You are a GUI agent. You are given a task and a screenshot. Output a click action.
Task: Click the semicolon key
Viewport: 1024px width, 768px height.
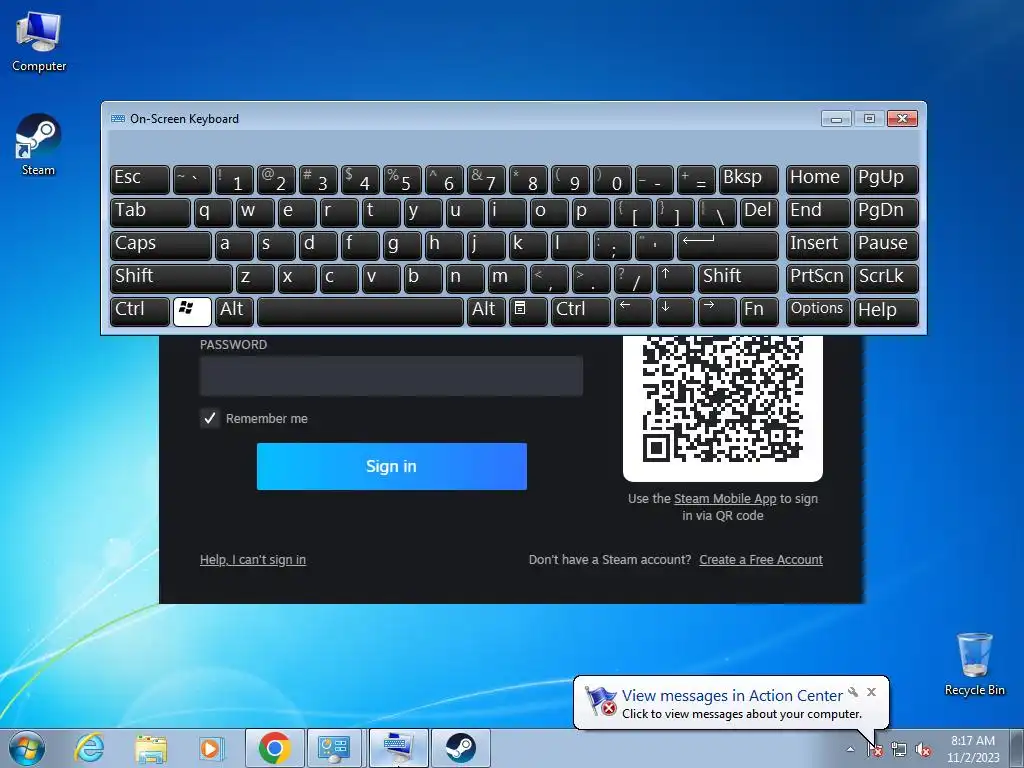pyautogui.click(x=612, y=246)
